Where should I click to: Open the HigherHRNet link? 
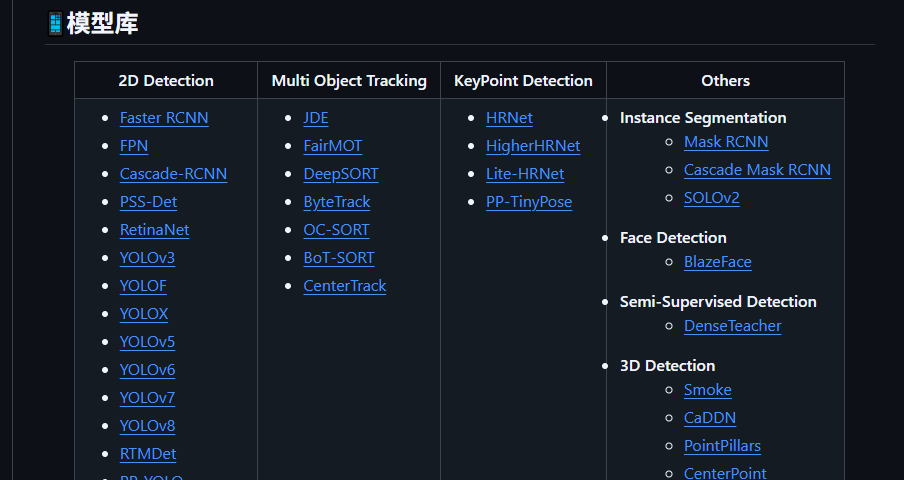pos(533,146)
